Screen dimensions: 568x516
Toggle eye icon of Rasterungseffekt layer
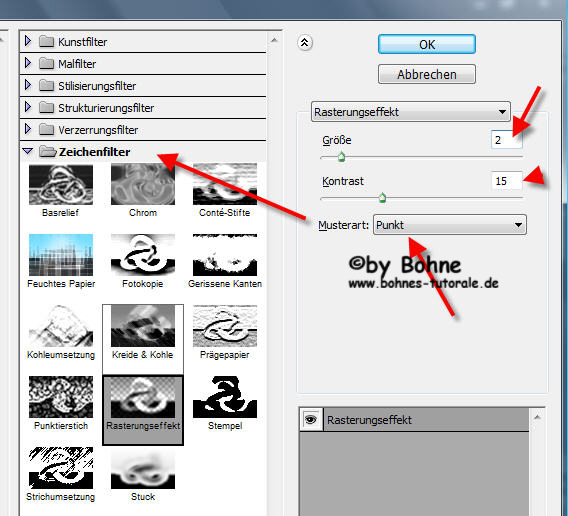310,420
